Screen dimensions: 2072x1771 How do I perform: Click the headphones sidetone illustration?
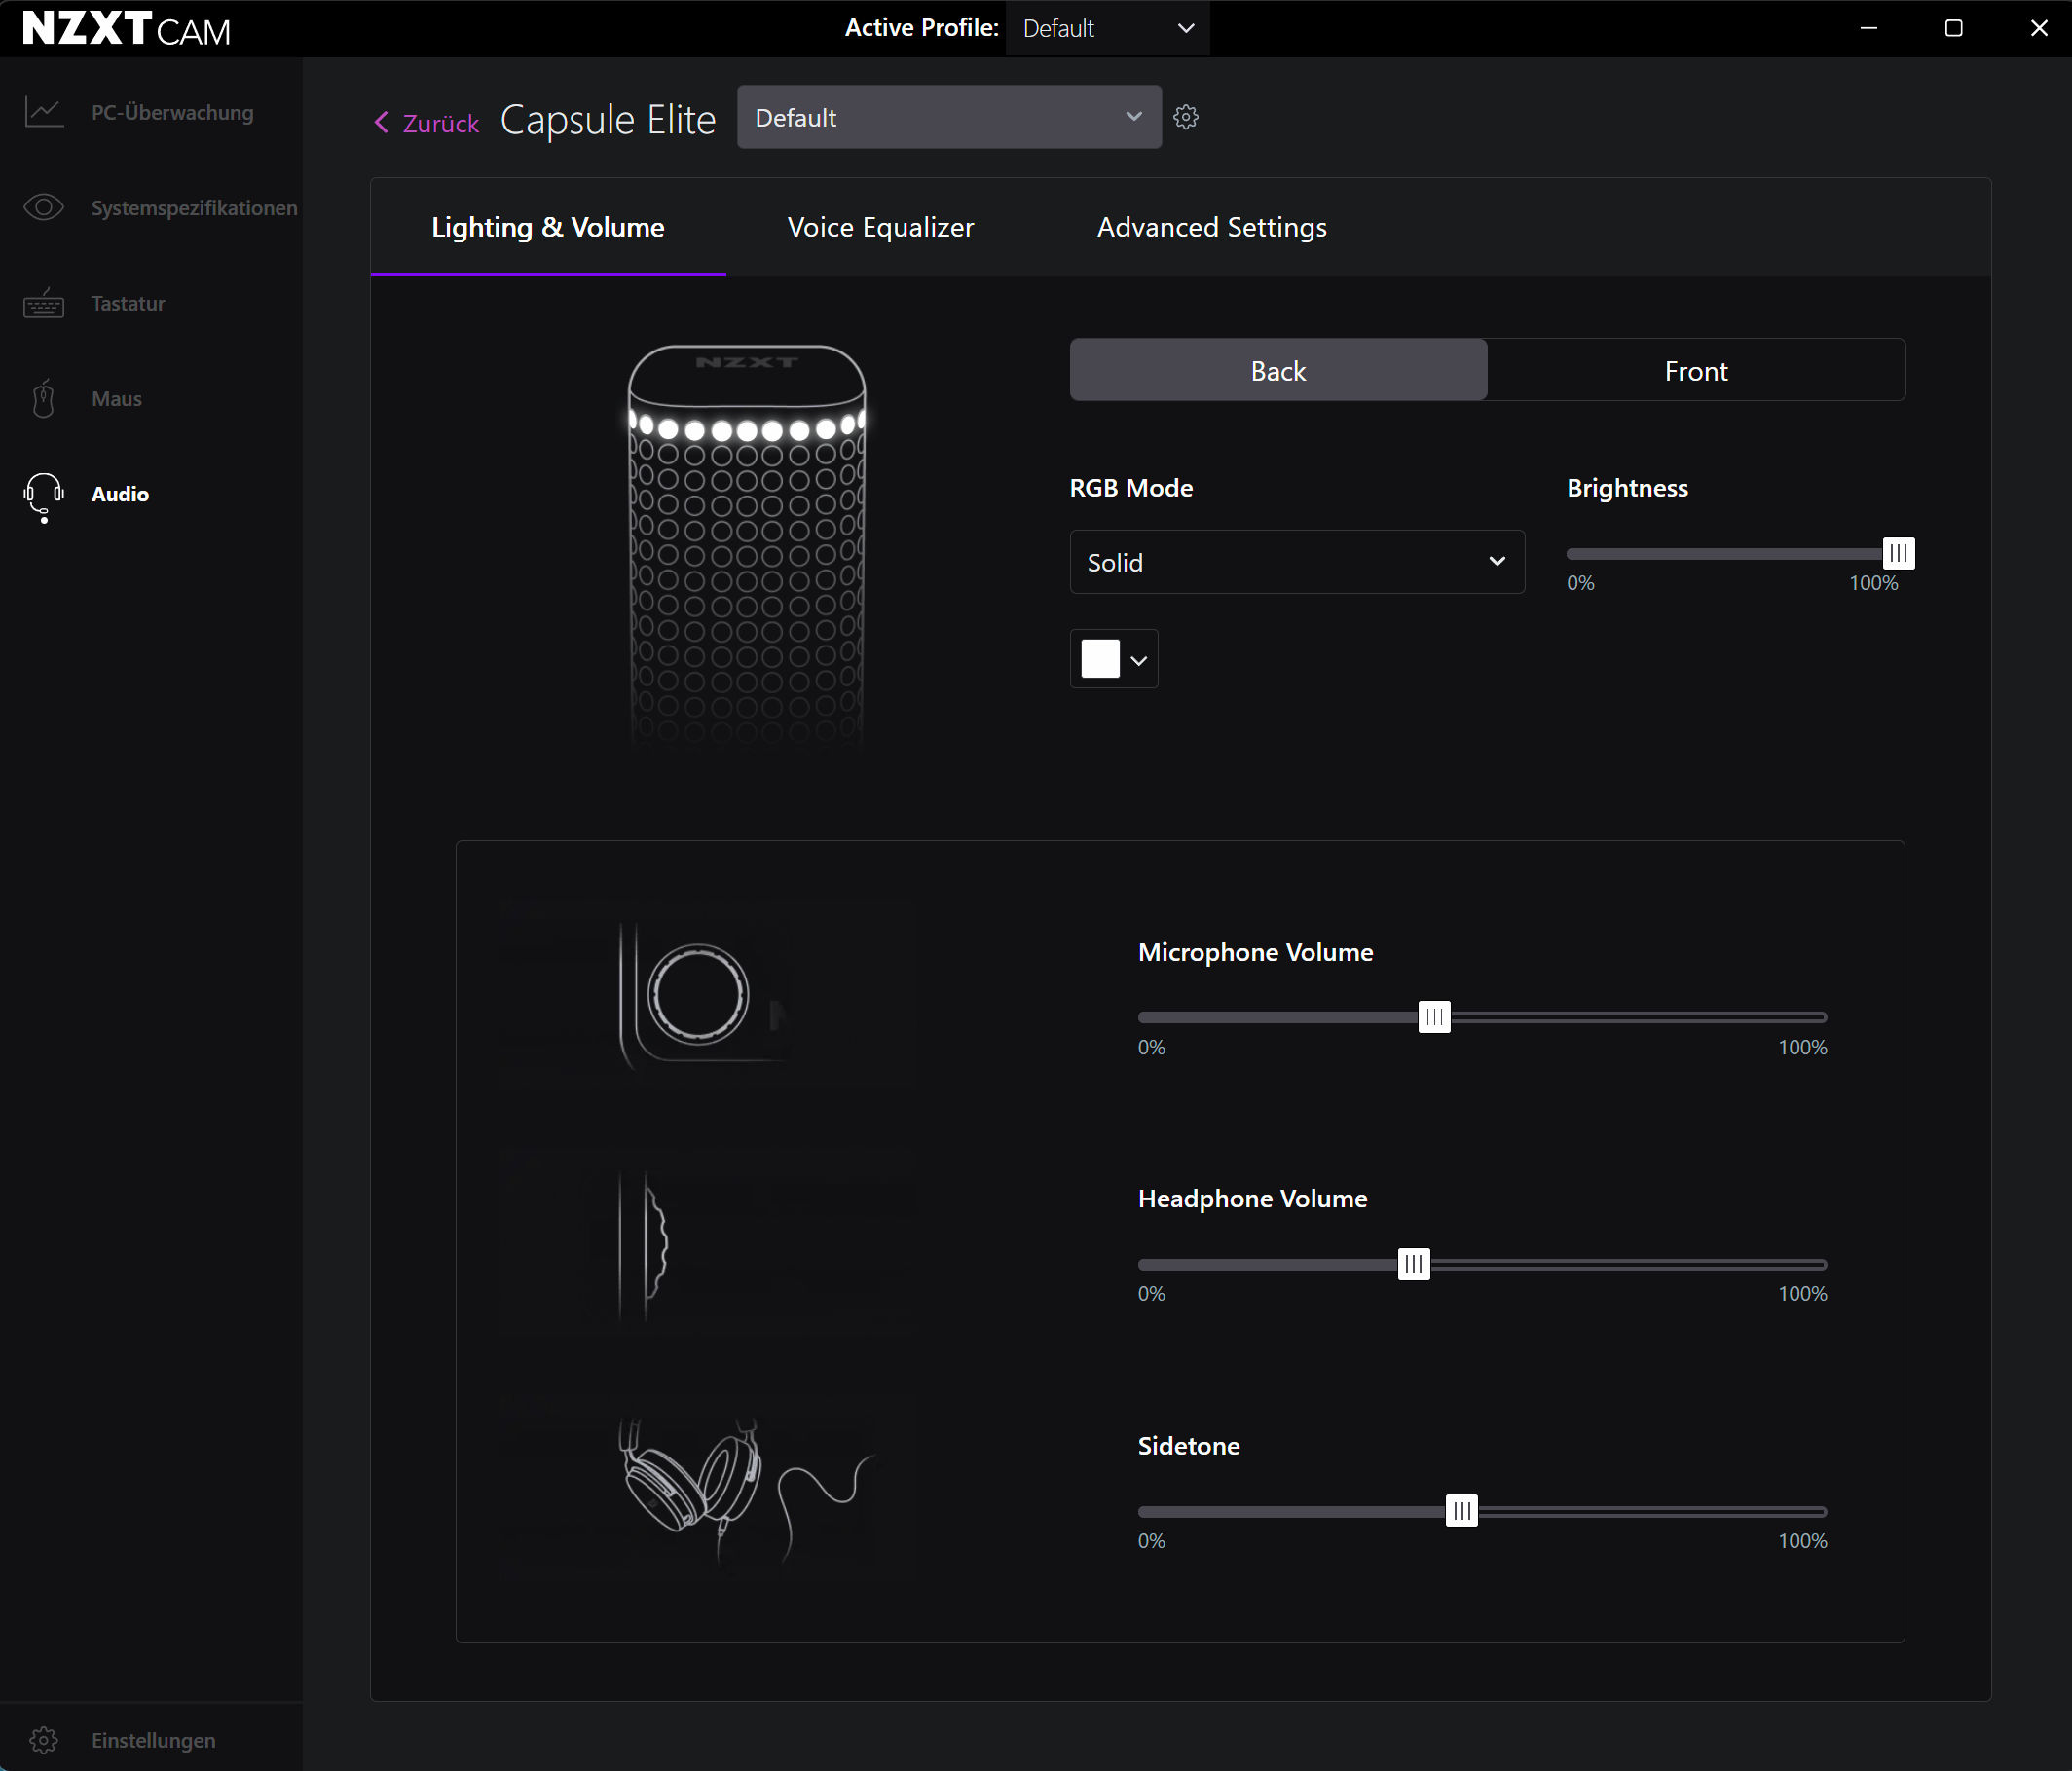pyautogui.click(x=745, y=1490)
